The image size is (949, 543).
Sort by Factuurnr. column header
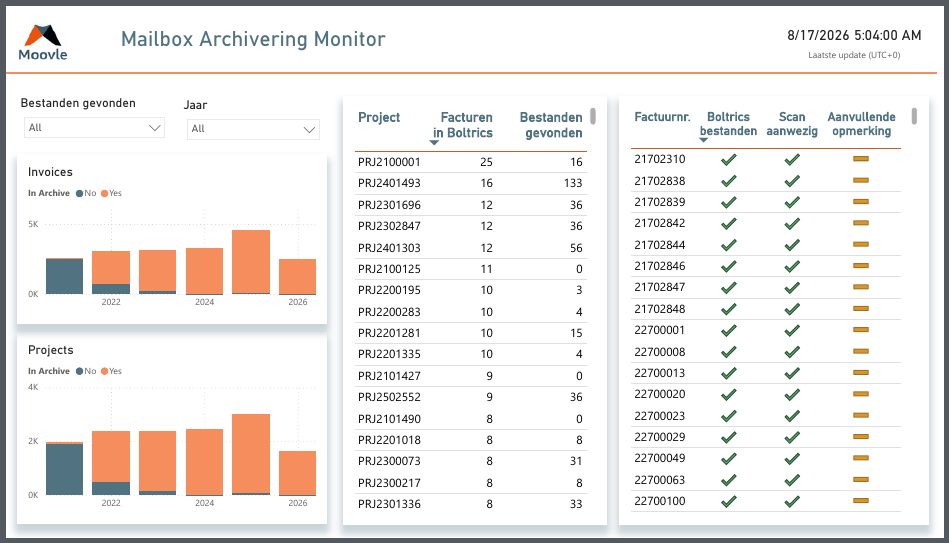[x=662, y=117]
